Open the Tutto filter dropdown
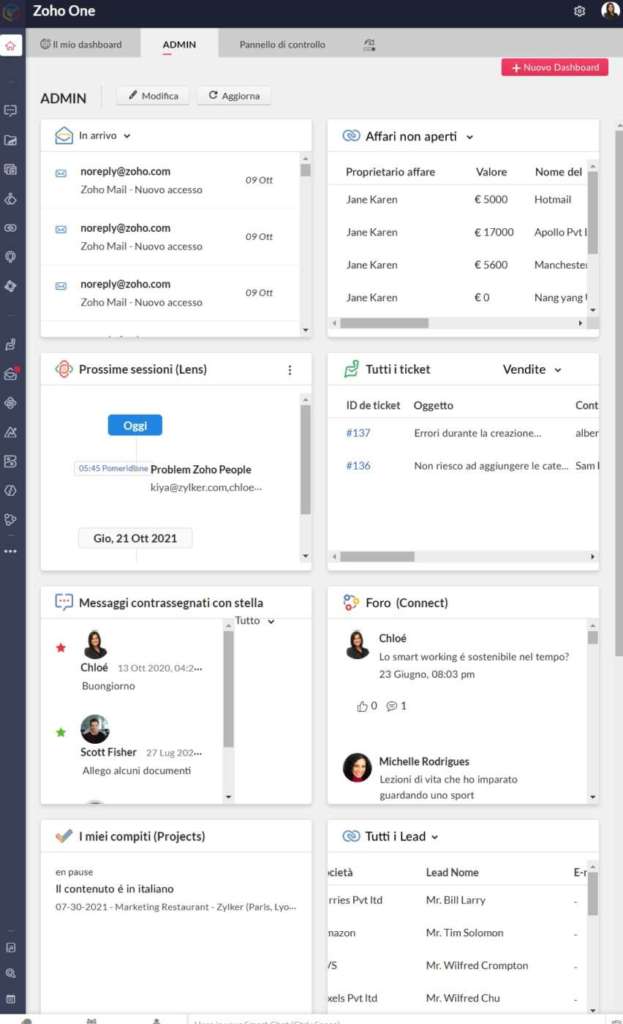This screenshot has height=1024, width=623. coord(255,621)
